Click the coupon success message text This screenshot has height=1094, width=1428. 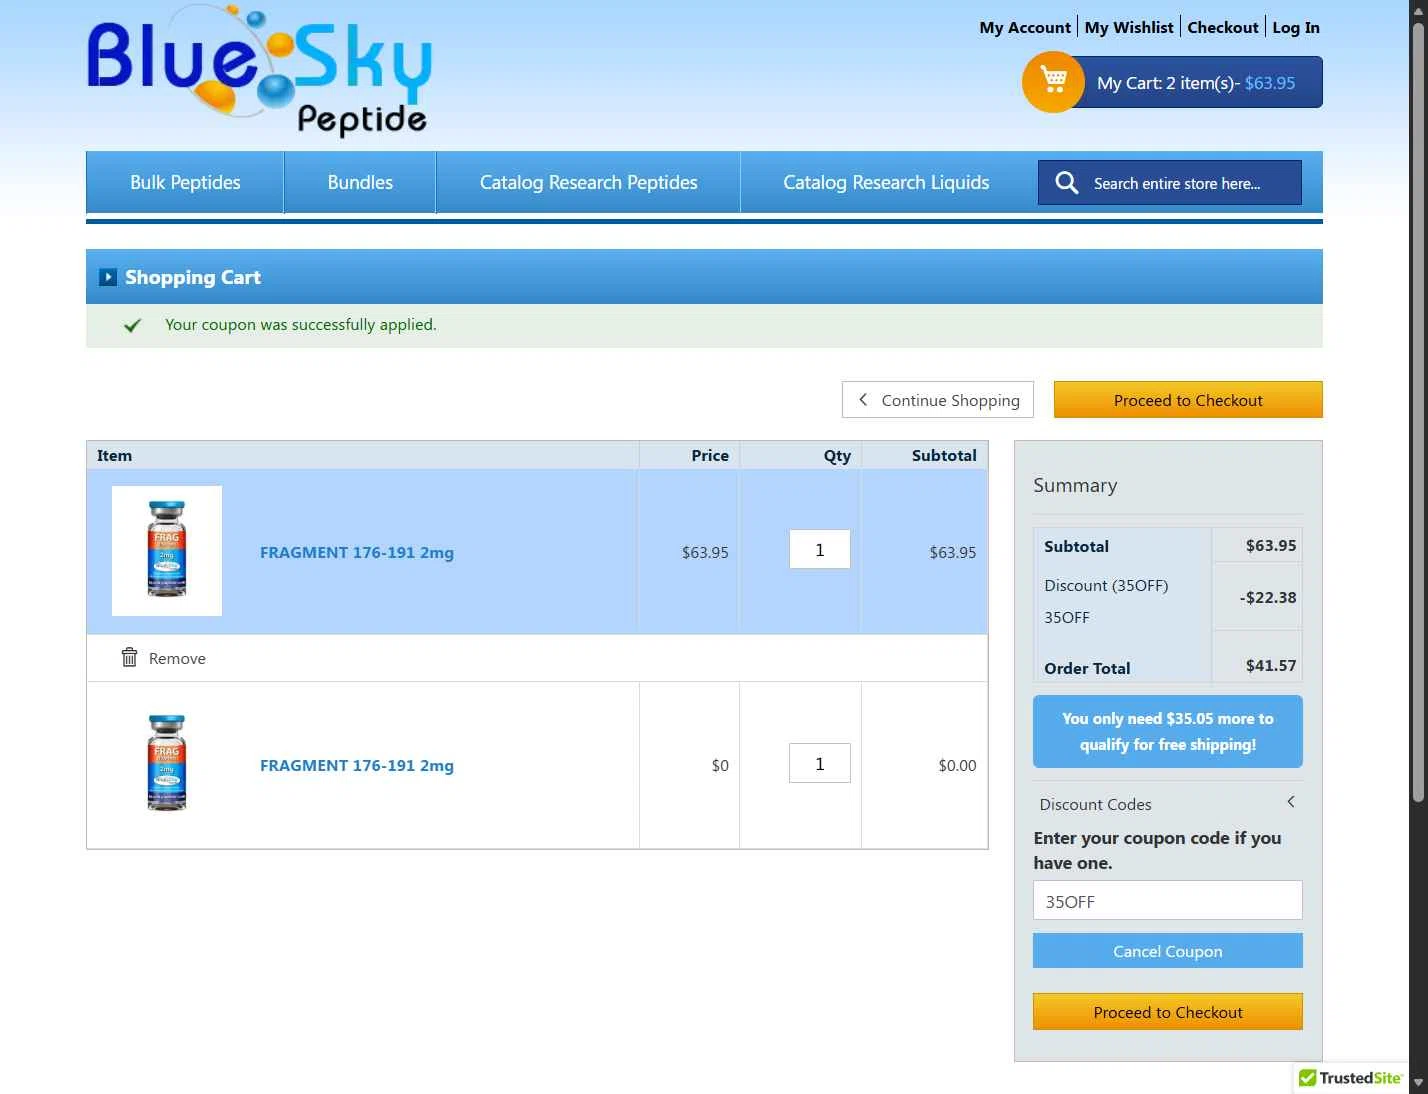coord(301,324)
